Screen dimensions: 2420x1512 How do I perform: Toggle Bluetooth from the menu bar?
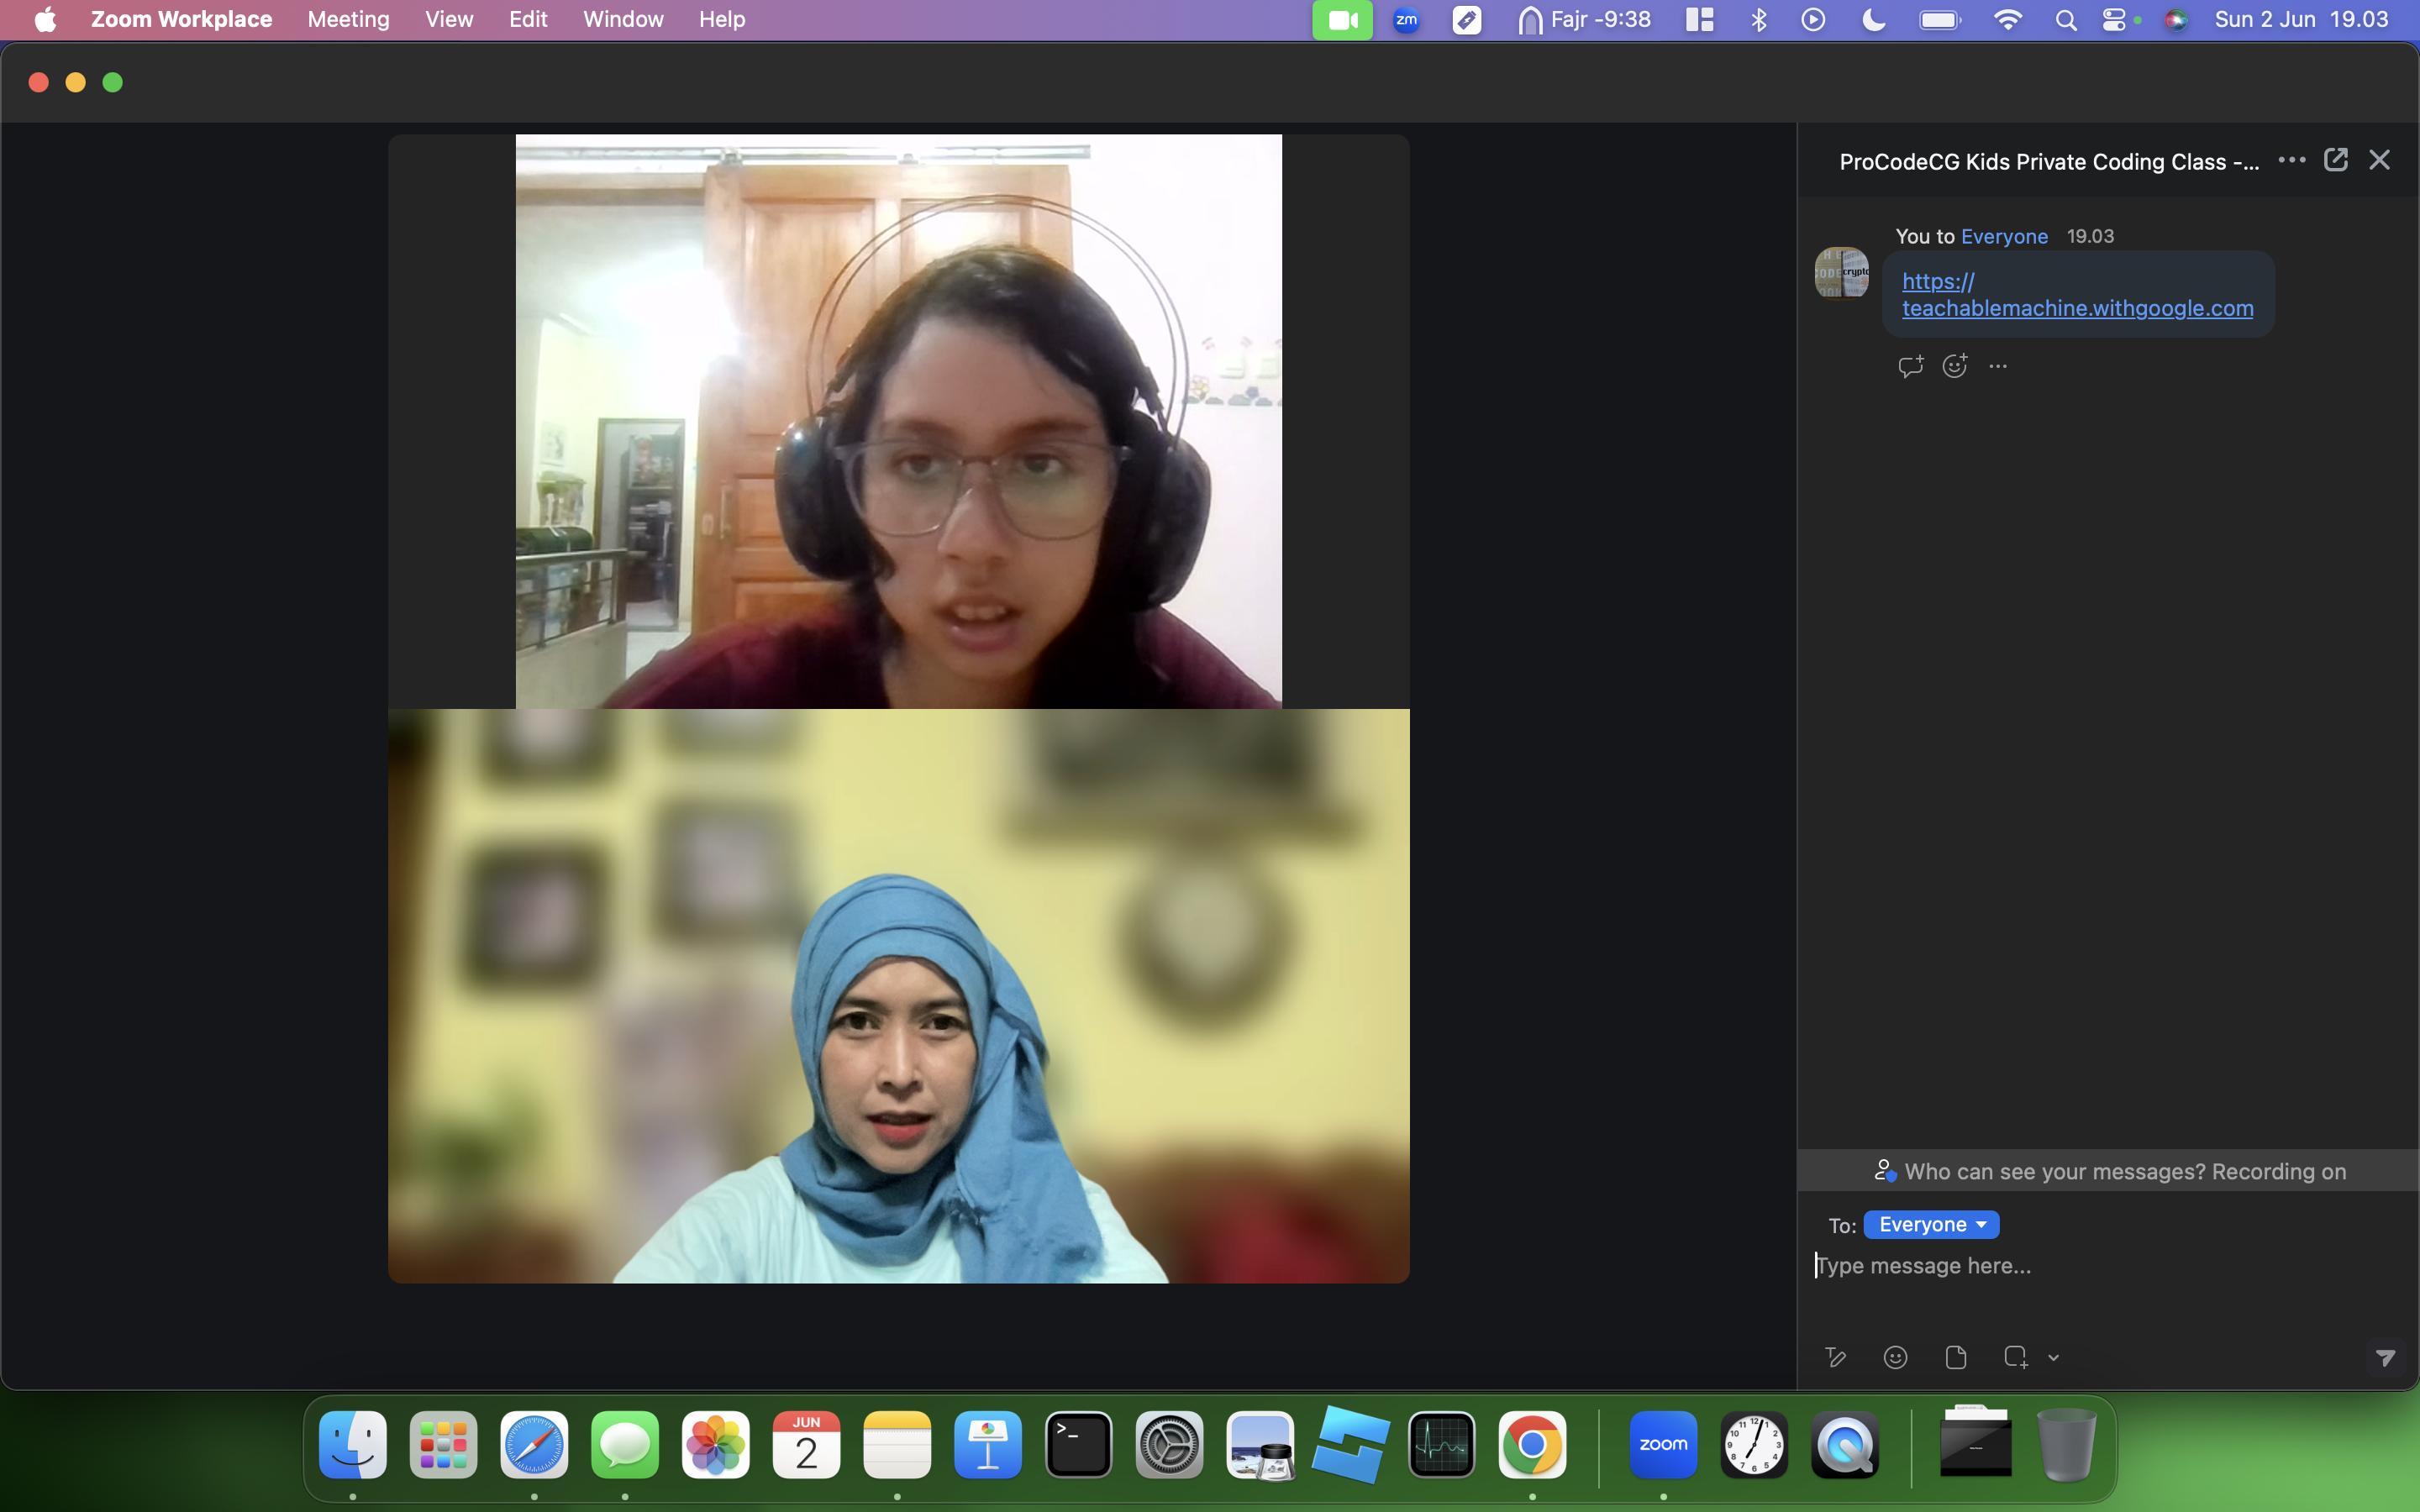click(1759, 19)
